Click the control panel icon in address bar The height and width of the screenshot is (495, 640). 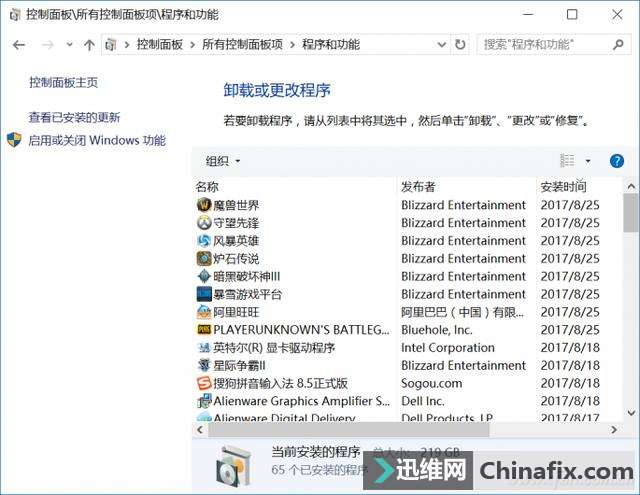click(111, 44)
